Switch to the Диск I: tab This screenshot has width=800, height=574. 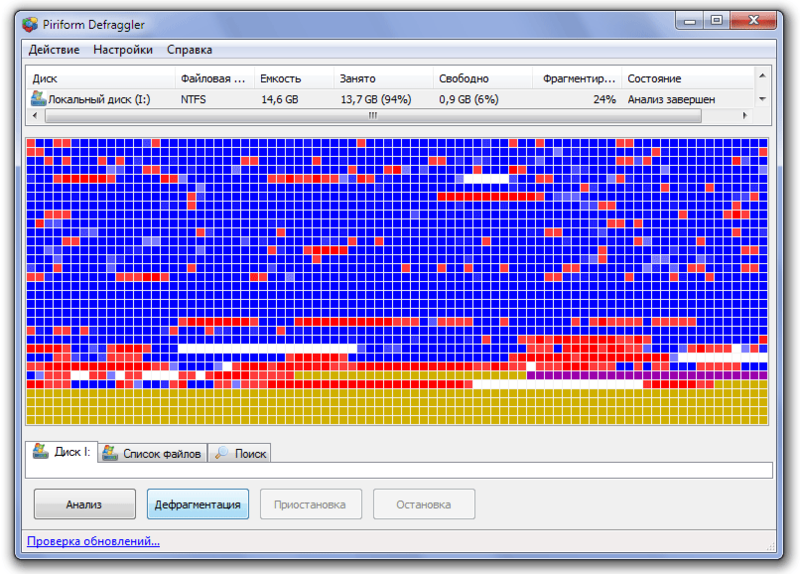(x=62, y=452)
